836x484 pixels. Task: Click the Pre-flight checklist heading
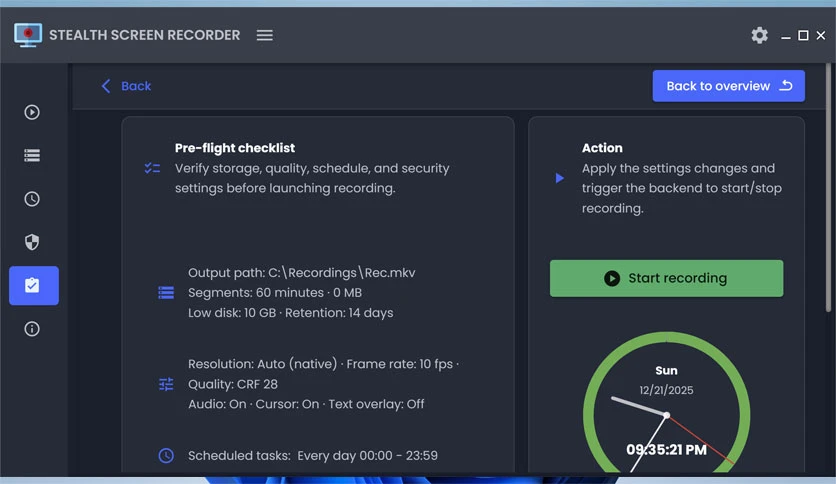[235, 148]
